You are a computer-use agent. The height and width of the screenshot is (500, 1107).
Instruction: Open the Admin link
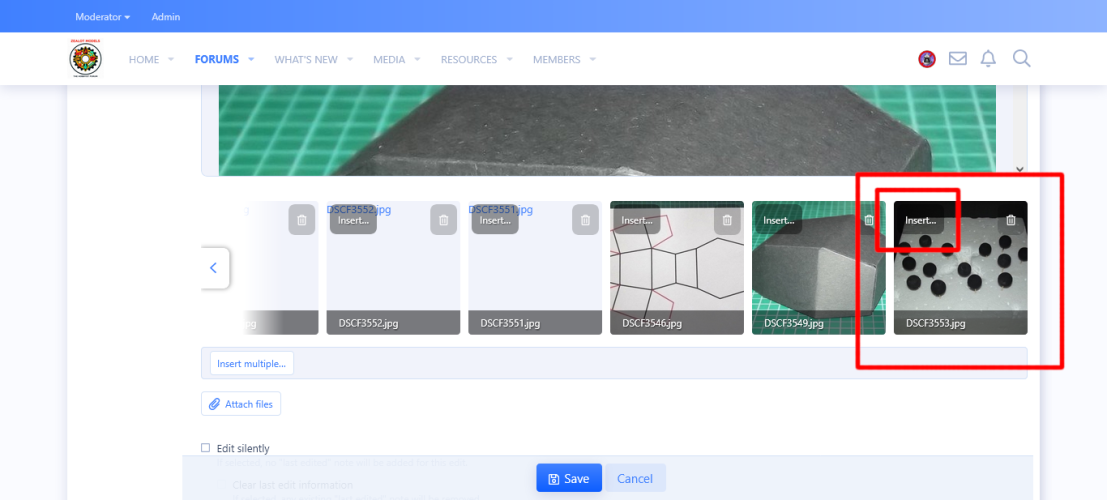click(166, 16)
